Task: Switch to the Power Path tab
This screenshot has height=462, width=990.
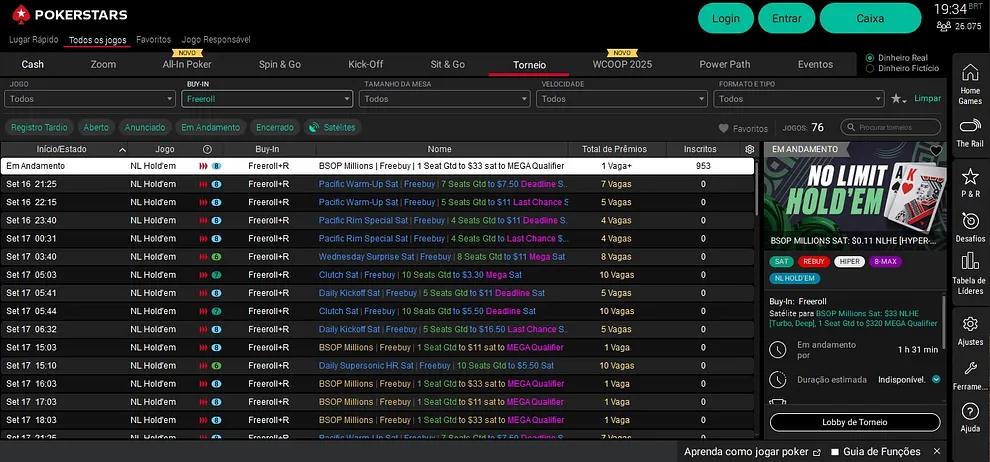Action: (725, 64)
